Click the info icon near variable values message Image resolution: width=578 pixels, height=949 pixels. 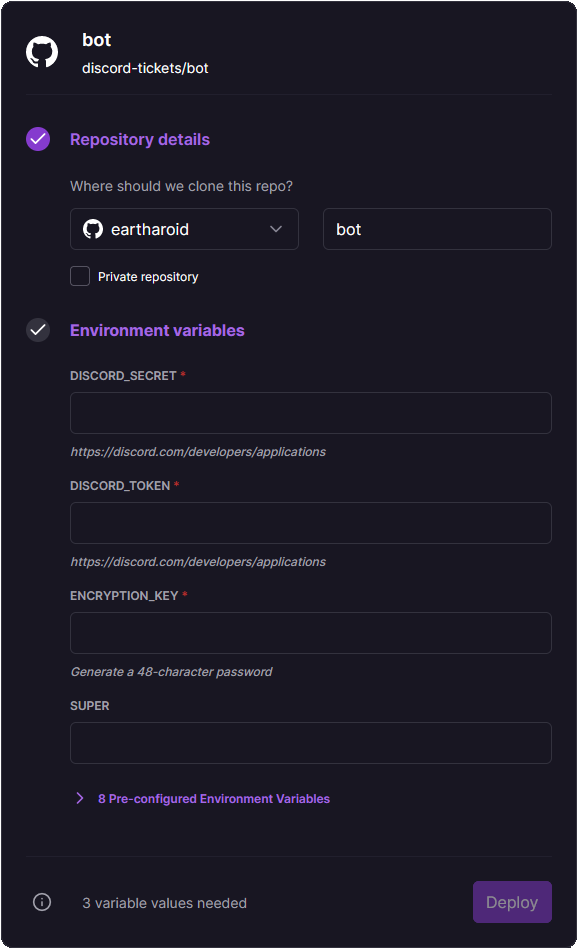click(41, 902)
